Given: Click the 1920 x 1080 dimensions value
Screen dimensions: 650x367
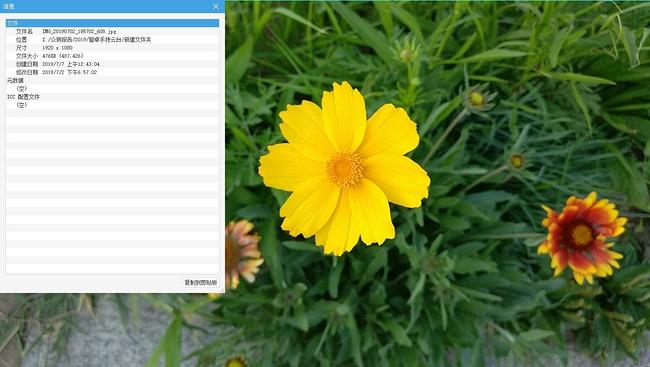Looking at the screenshot, I should tap(57, 48).
